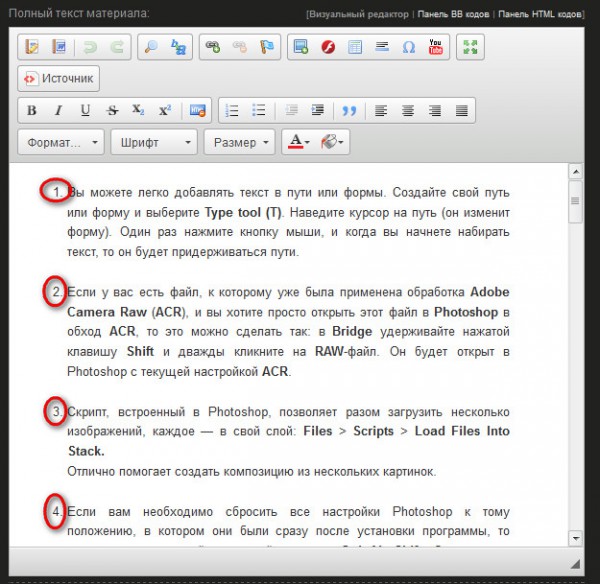This screenshot has height=584, width=600.
Task: Insert a numbered list
Action: pyautogui.click(x=232, y=111)
